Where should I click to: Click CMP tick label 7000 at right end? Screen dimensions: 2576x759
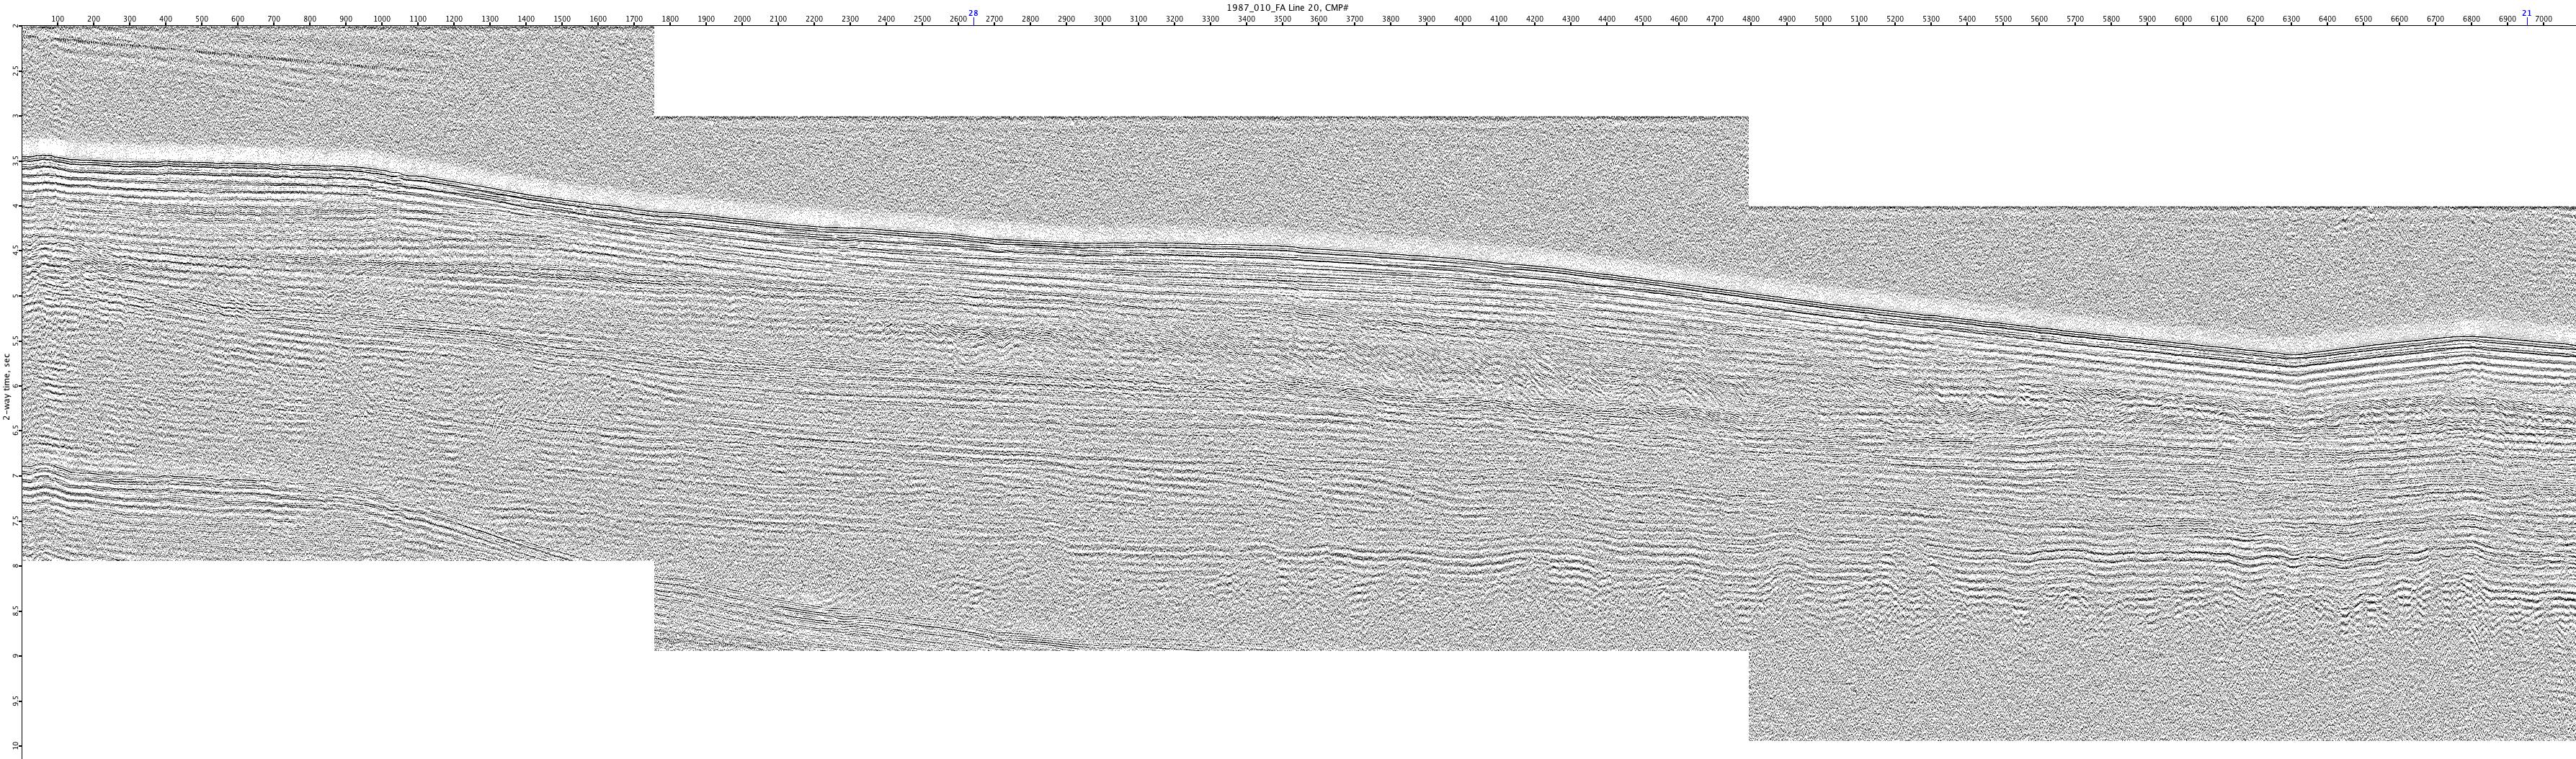coord(2544,20)
